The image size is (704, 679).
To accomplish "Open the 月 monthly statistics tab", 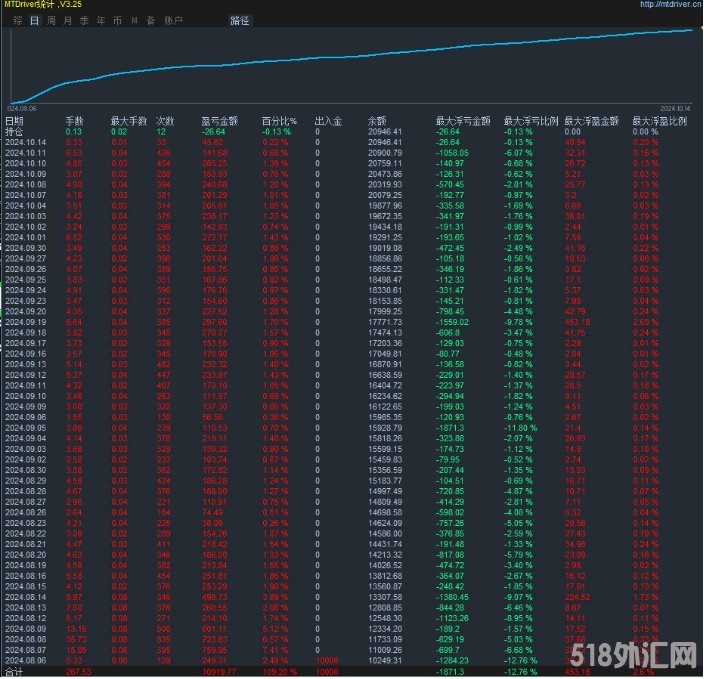I will (67, 20).
